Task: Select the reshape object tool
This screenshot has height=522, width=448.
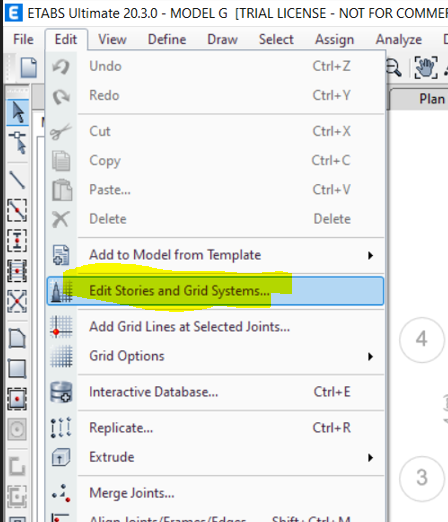Action: pos(18,142)
